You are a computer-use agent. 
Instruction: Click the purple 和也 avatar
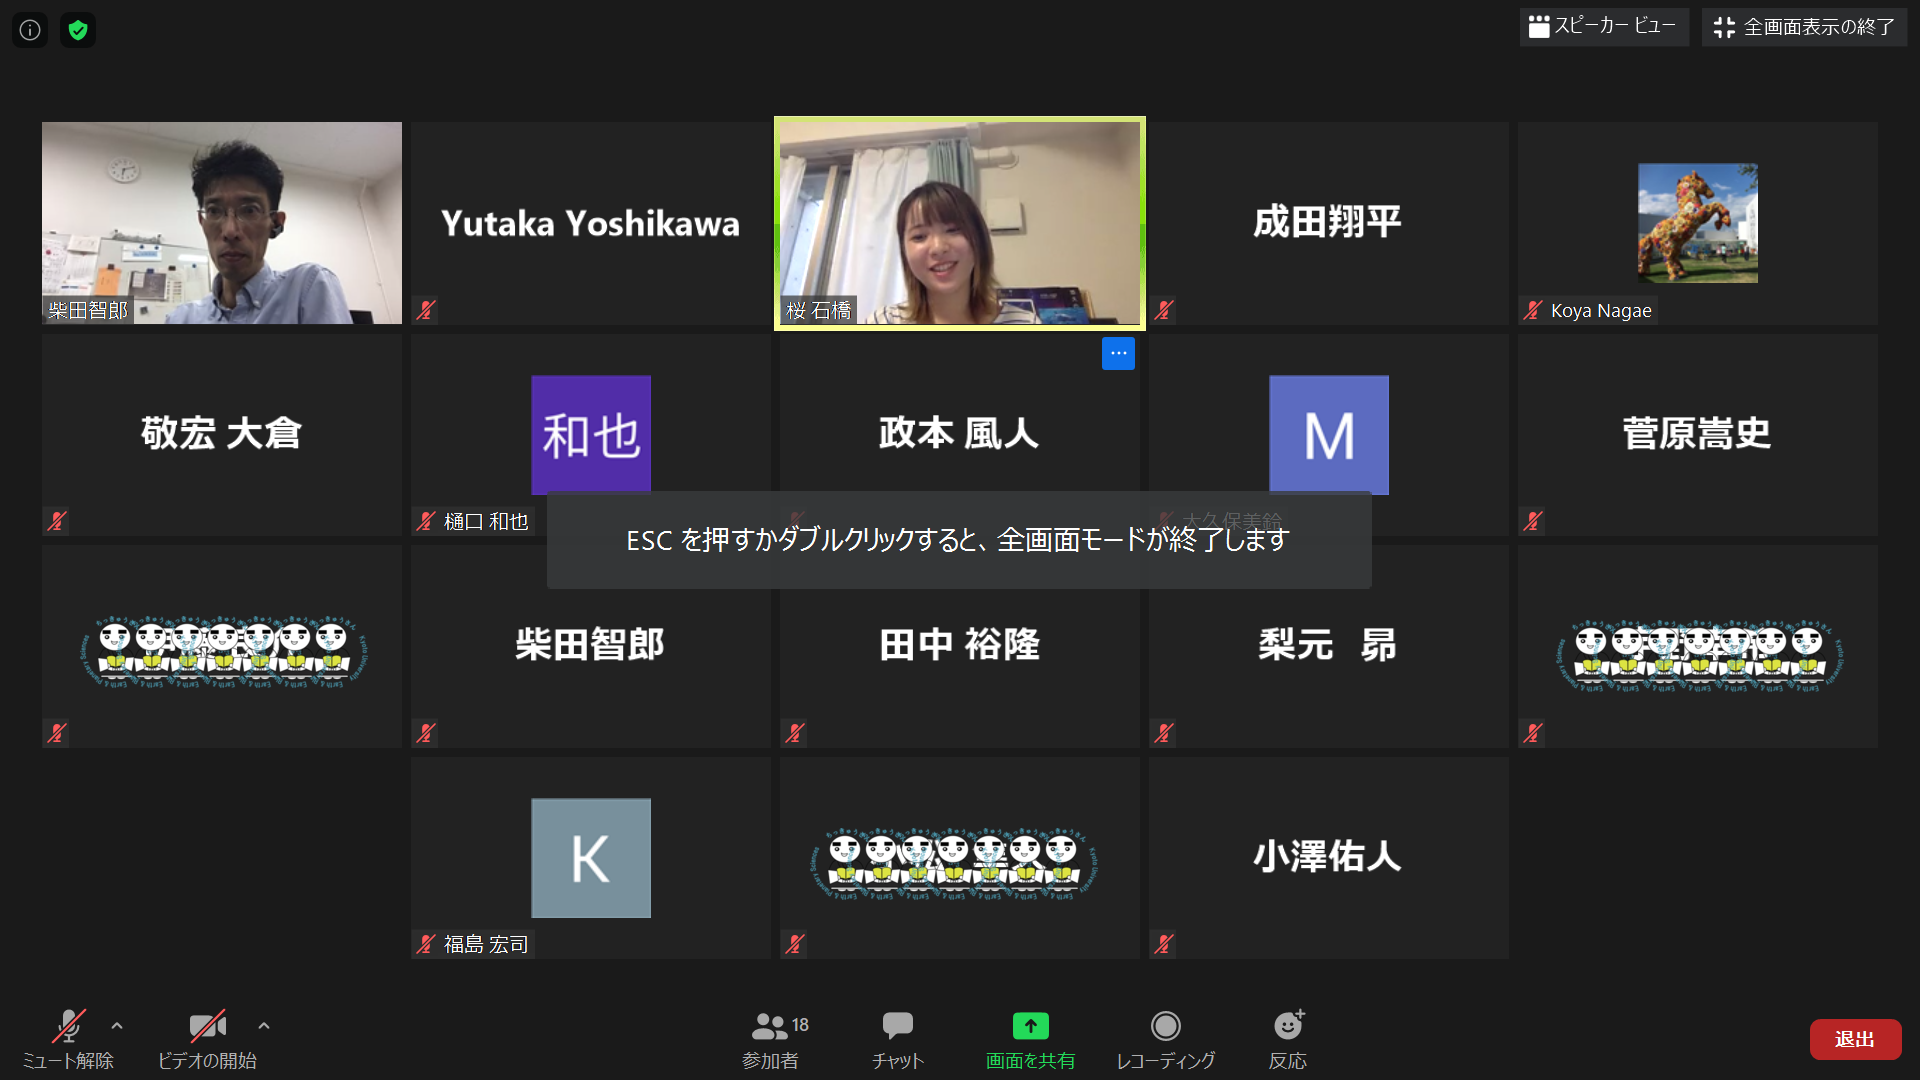[590, 435]
